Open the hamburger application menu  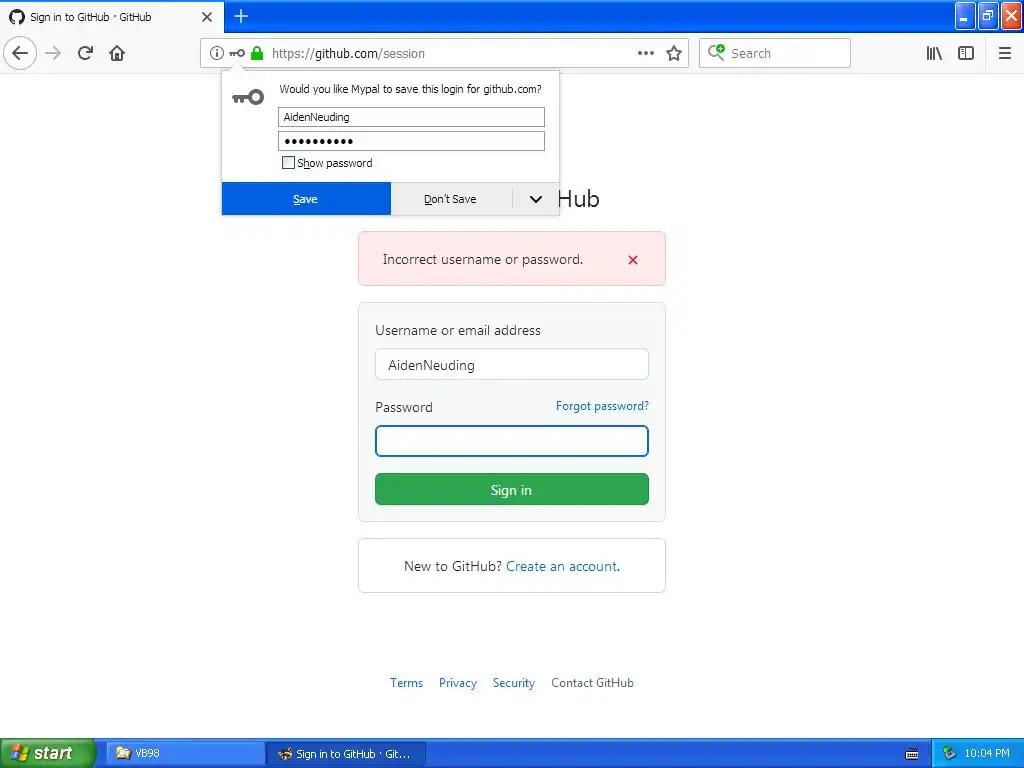[x=1004, y=53]
